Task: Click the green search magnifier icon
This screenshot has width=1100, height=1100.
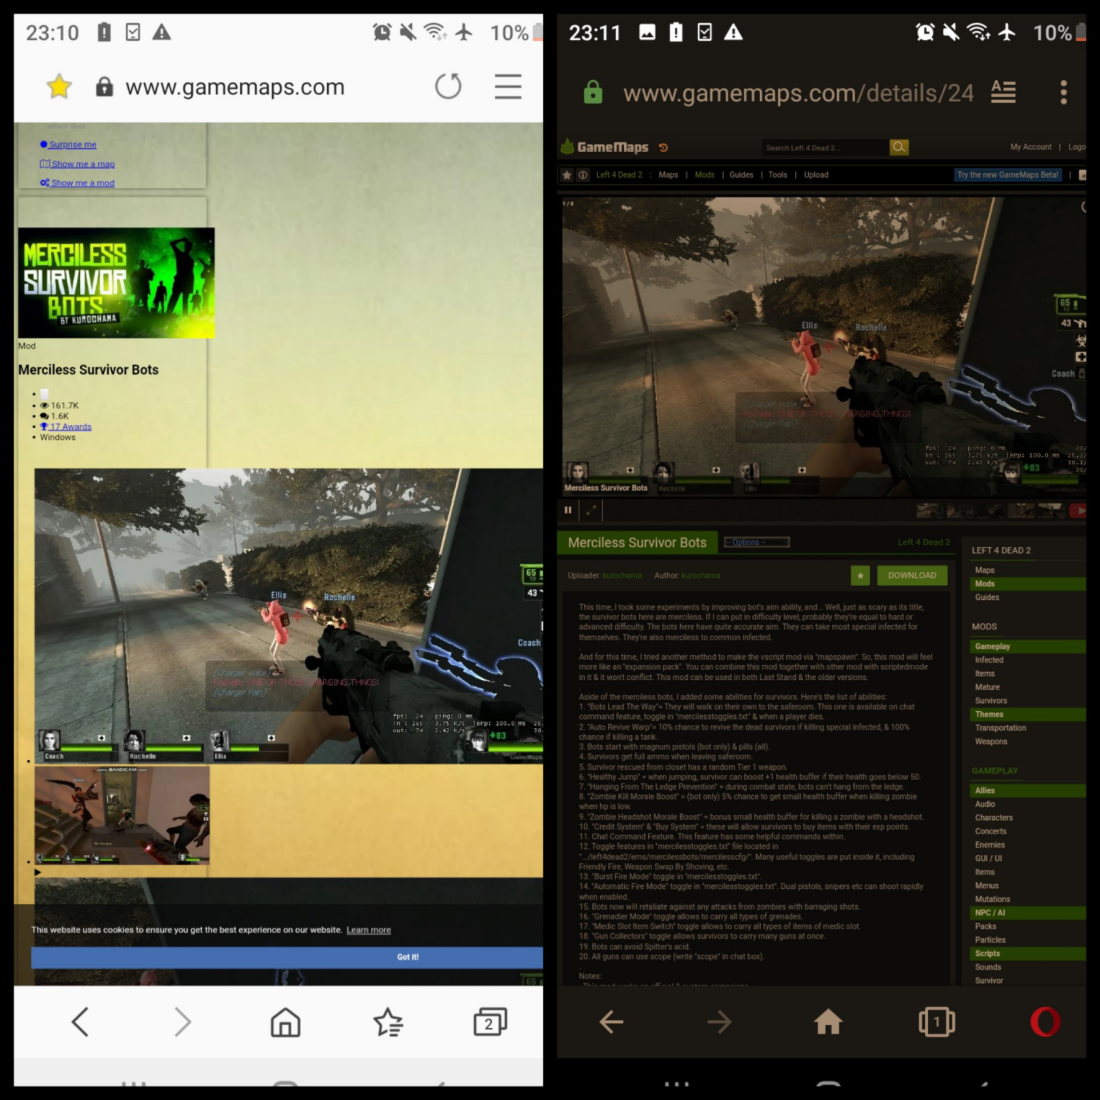Action: click(x=898, y=146)
